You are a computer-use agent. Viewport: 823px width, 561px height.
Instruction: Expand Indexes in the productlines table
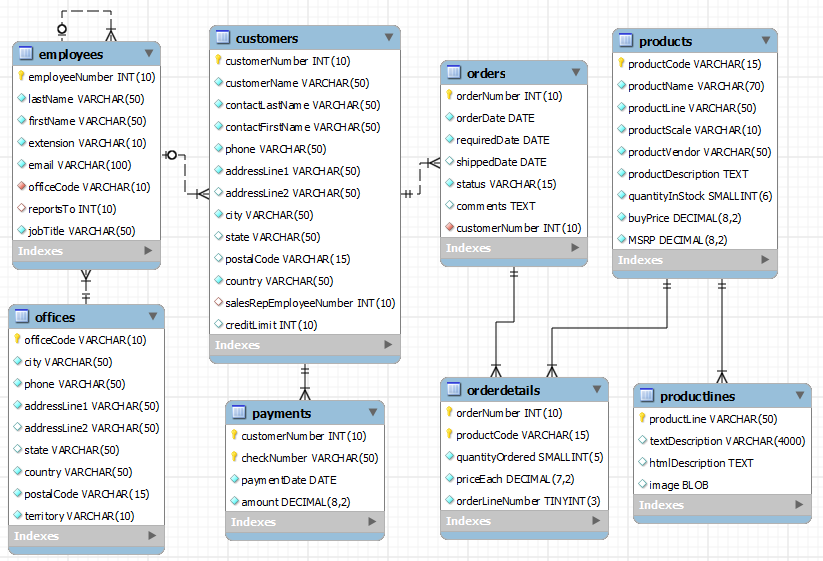point(800,505)
